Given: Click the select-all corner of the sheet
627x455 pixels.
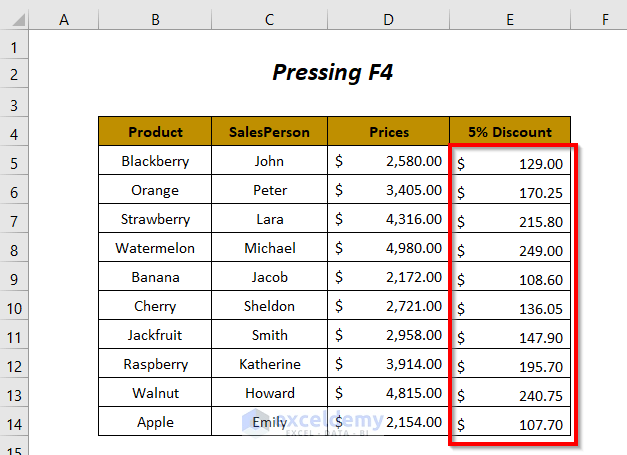Looking at the screenshot, I should click(14, 19).
